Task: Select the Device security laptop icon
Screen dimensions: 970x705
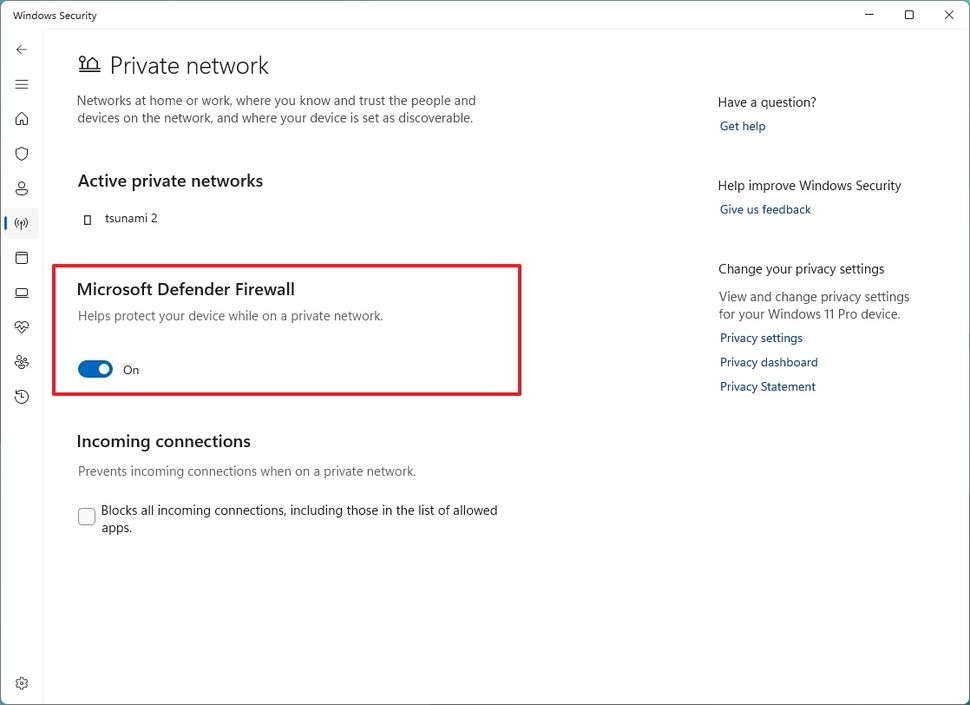Action: tap(21, 292)
